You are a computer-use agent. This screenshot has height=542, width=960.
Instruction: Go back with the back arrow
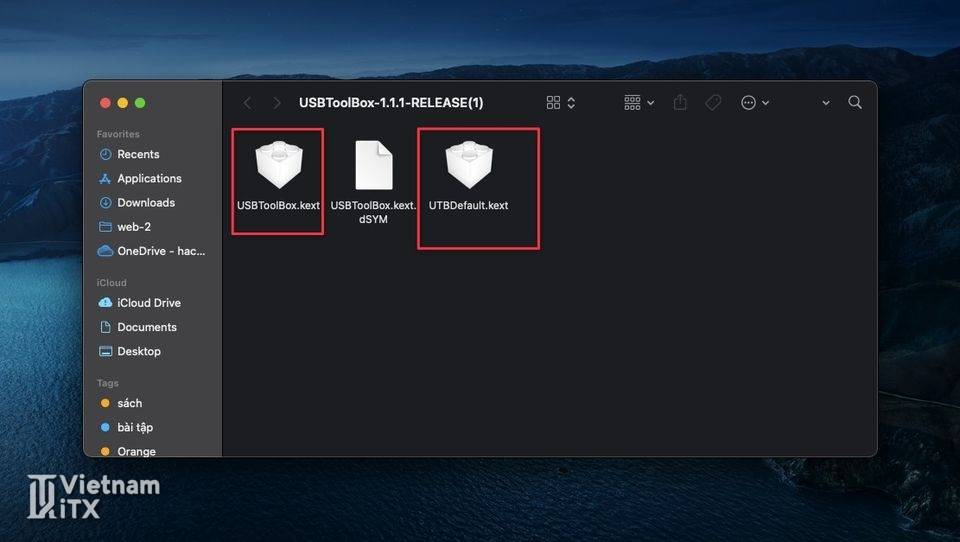tap(248, 102)
